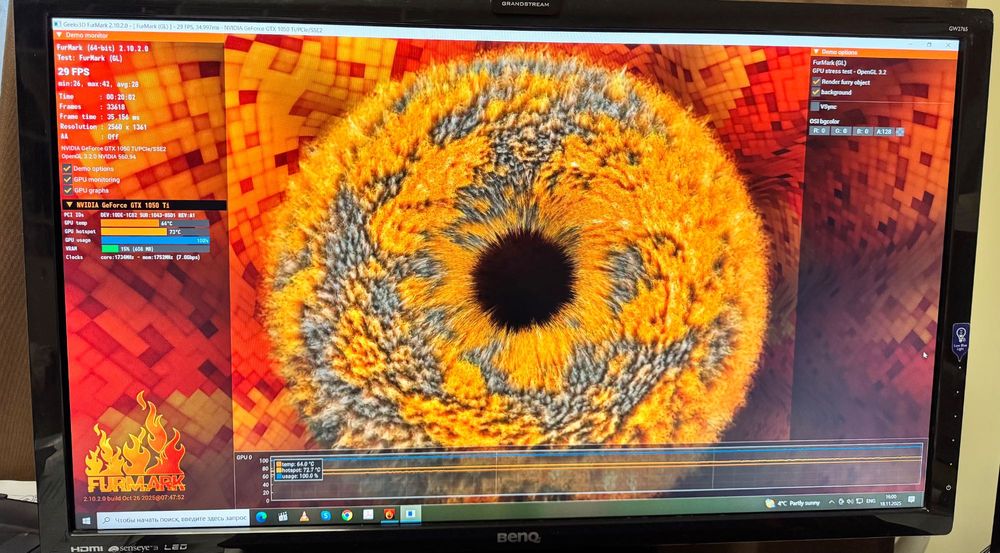
Task: Click the VRAM 15% usage bar
Action: (155, 249)
